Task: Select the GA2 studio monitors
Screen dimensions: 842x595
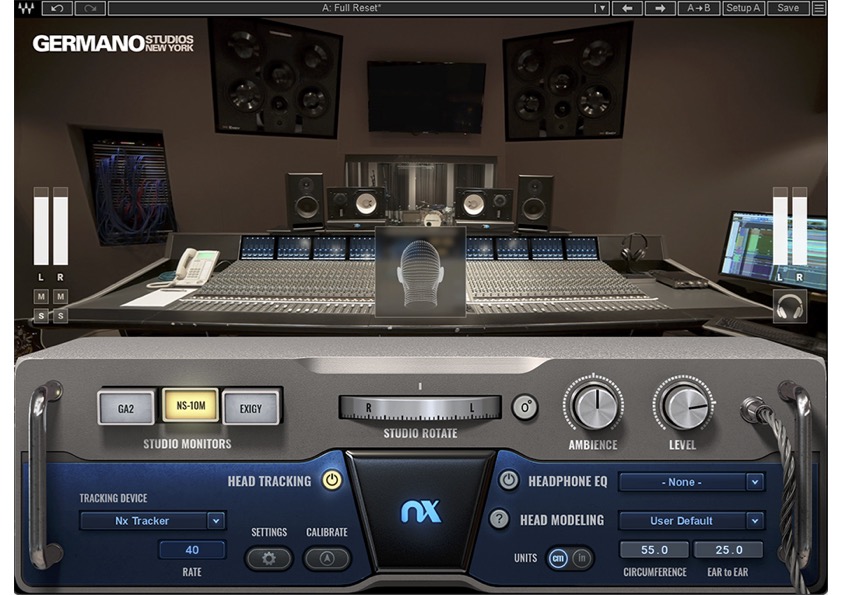Action: (x=126, y=408)
